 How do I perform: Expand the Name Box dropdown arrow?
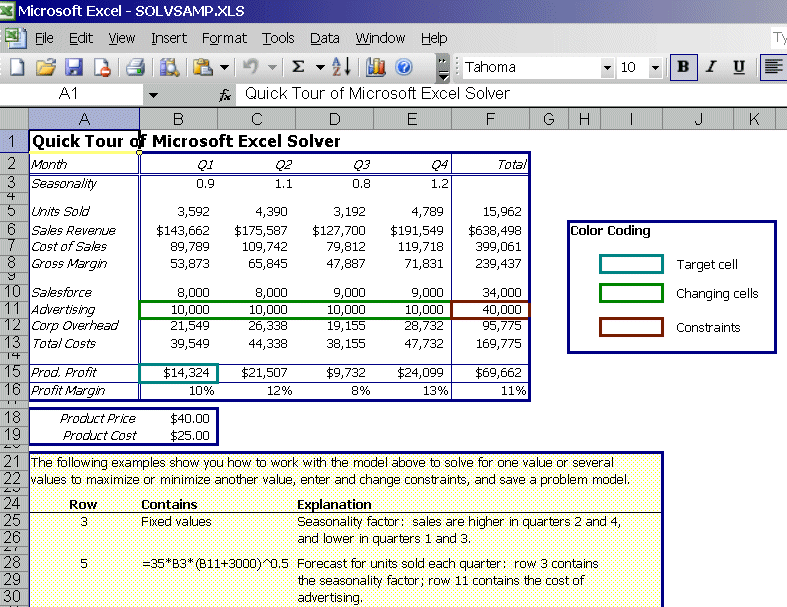click(153, 94)
